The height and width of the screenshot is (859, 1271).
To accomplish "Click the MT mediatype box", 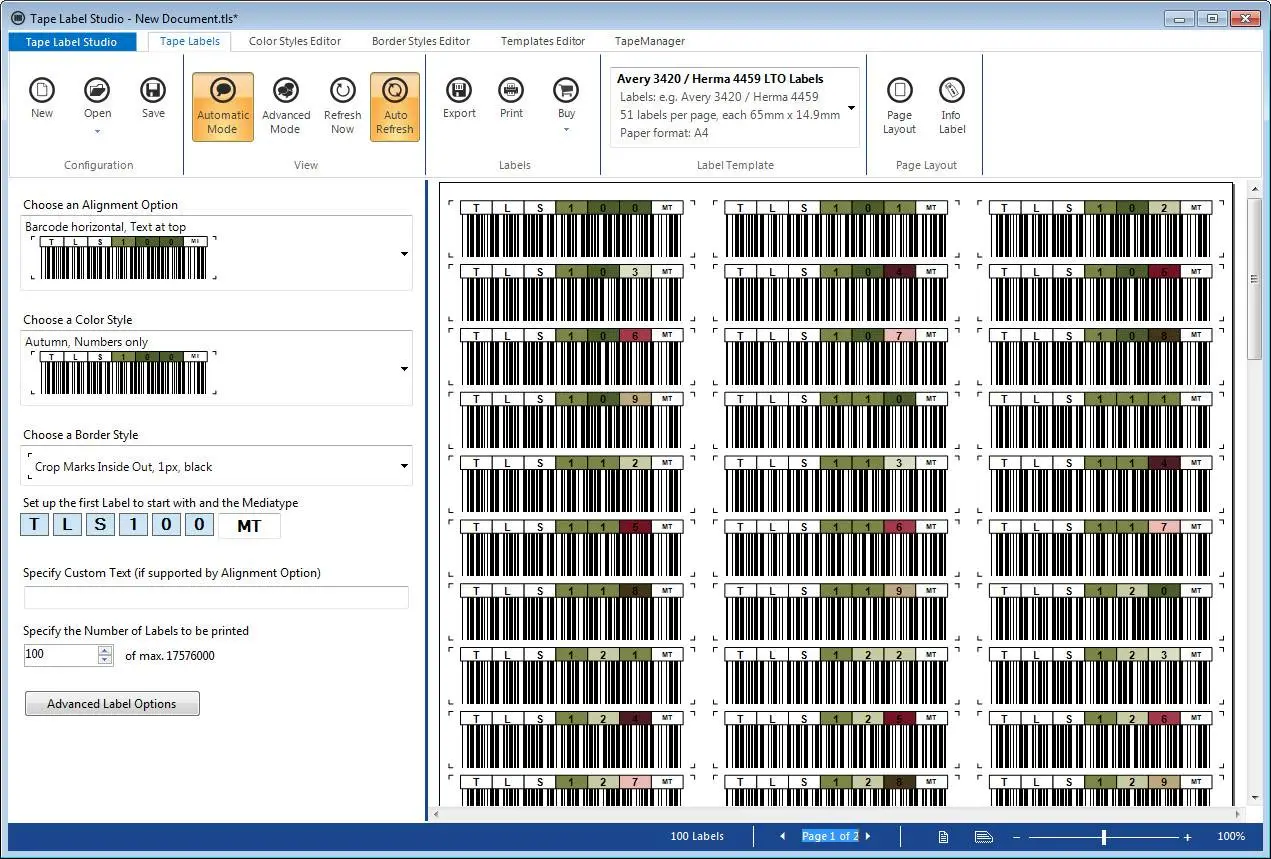I will pyautogui.click(x=249, y=525).
